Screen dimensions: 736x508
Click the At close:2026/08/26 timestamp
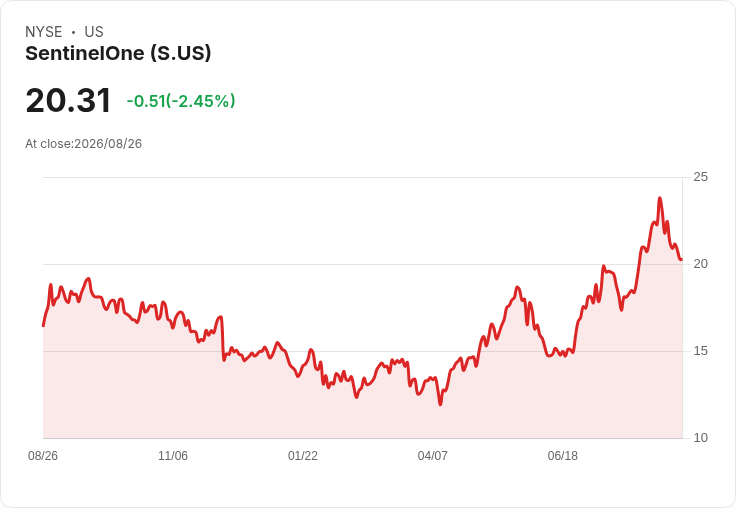(84, 144)
